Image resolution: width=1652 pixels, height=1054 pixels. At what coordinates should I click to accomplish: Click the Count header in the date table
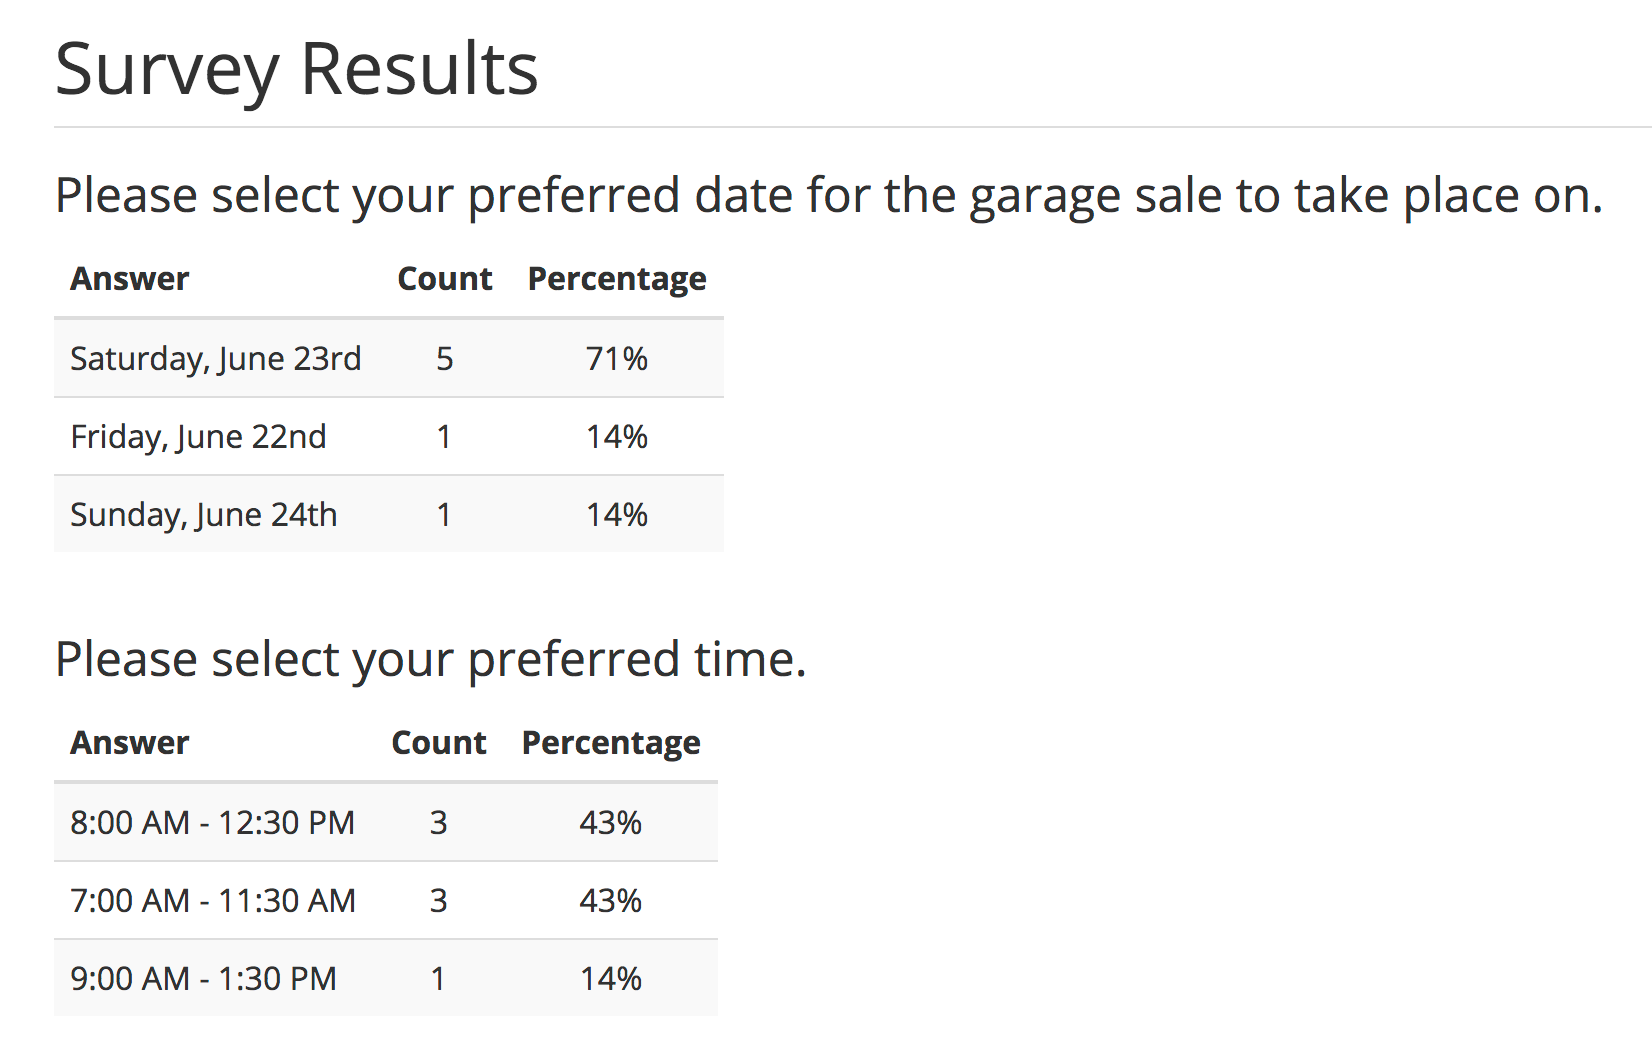point(444,279)
